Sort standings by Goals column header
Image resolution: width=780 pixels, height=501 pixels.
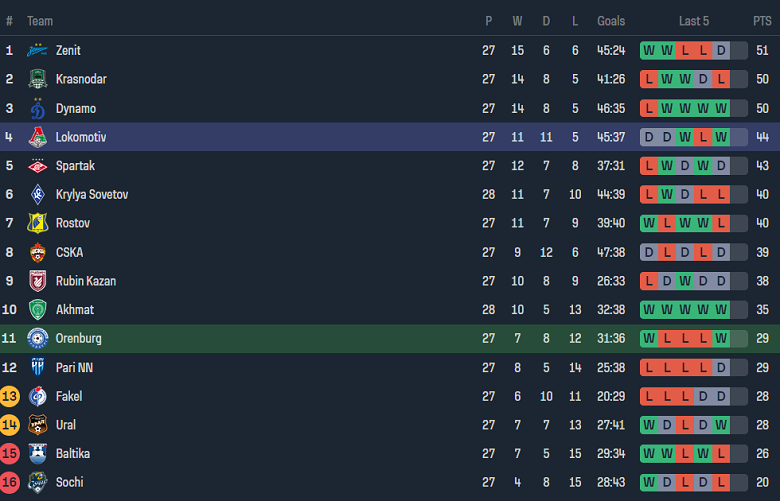(611, 21)
